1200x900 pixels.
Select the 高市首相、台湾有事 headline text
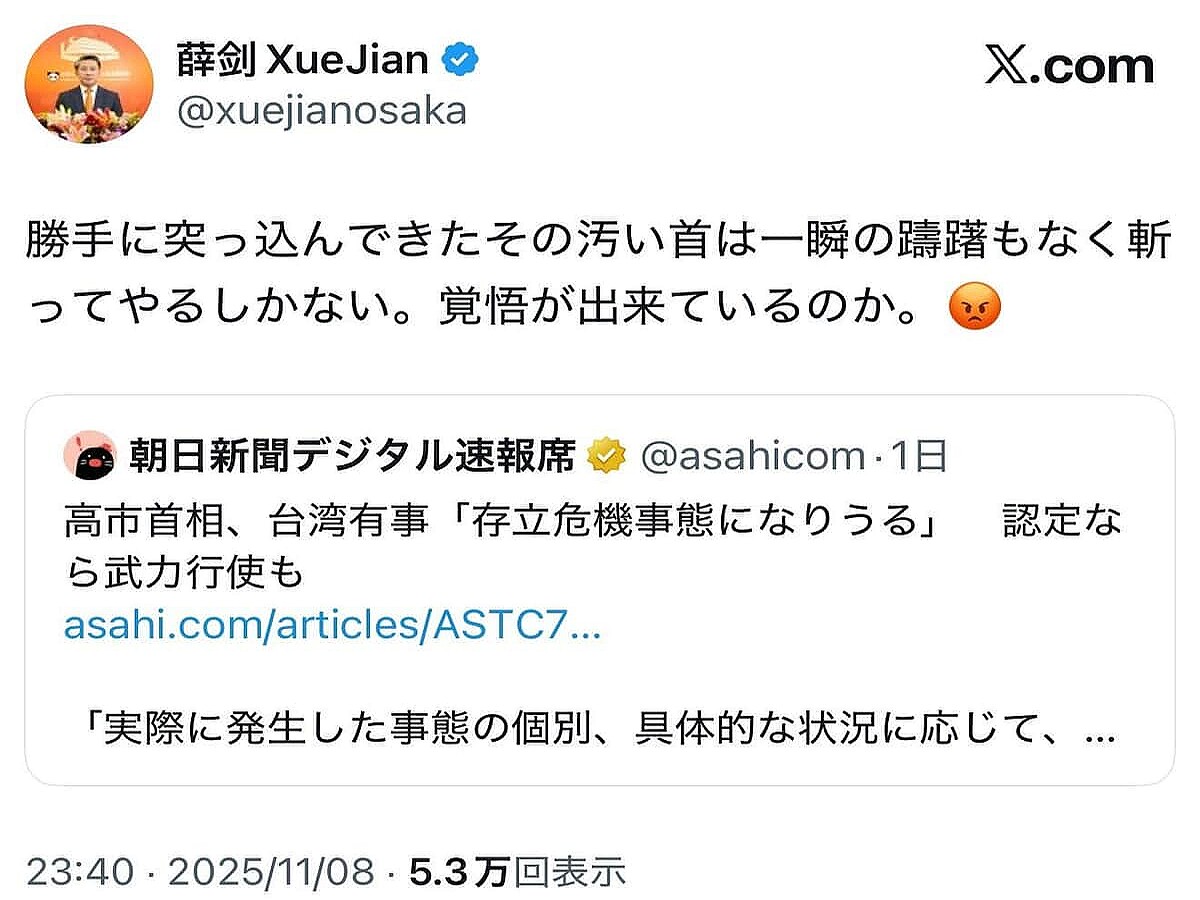[x=500, y=522]
